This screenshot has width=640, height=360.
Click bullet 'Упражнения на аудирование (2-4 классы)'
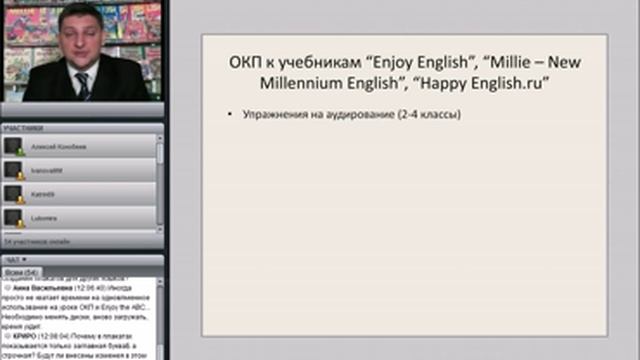tap(351, 114)
